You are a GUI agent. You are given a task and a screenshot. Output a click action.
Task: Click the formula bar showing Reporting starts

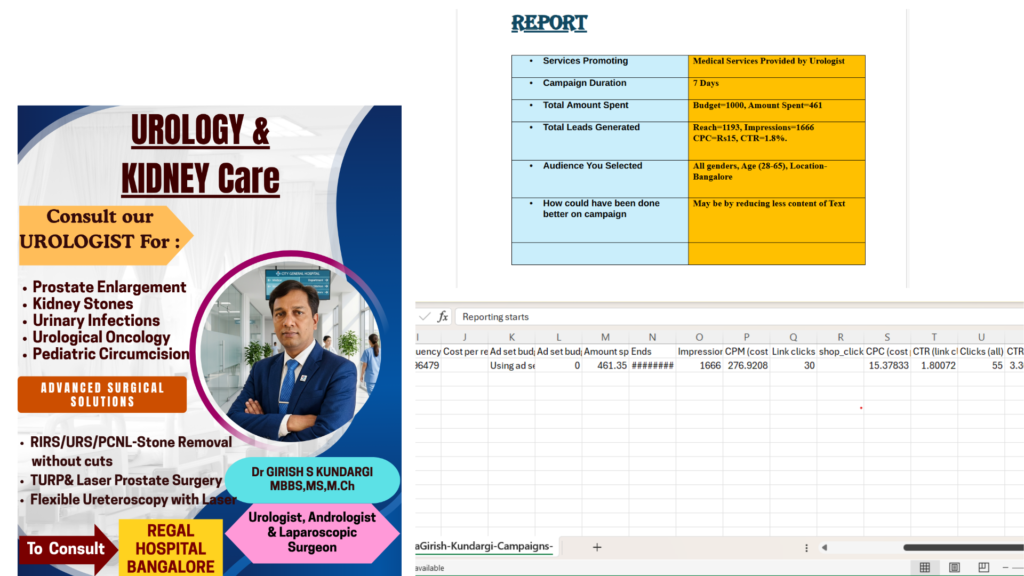point(739,317)
